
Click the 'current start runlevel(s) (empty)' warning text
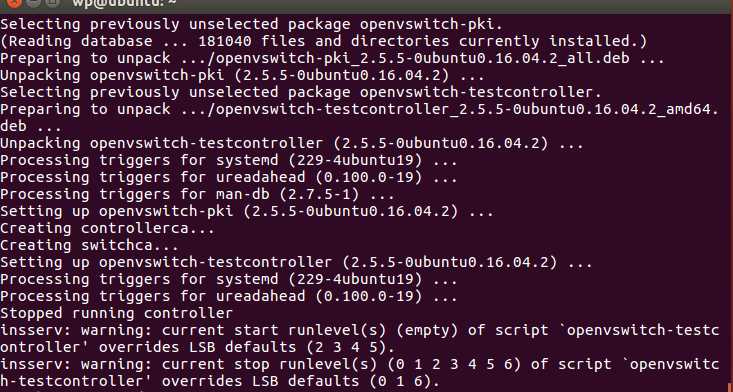[310, 330]
